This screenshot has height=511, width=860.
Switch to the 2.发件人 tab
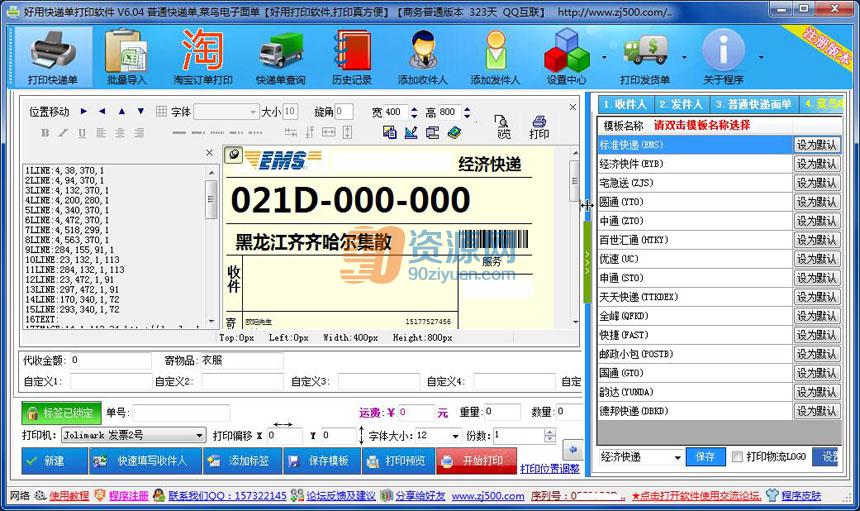[681, 104]
